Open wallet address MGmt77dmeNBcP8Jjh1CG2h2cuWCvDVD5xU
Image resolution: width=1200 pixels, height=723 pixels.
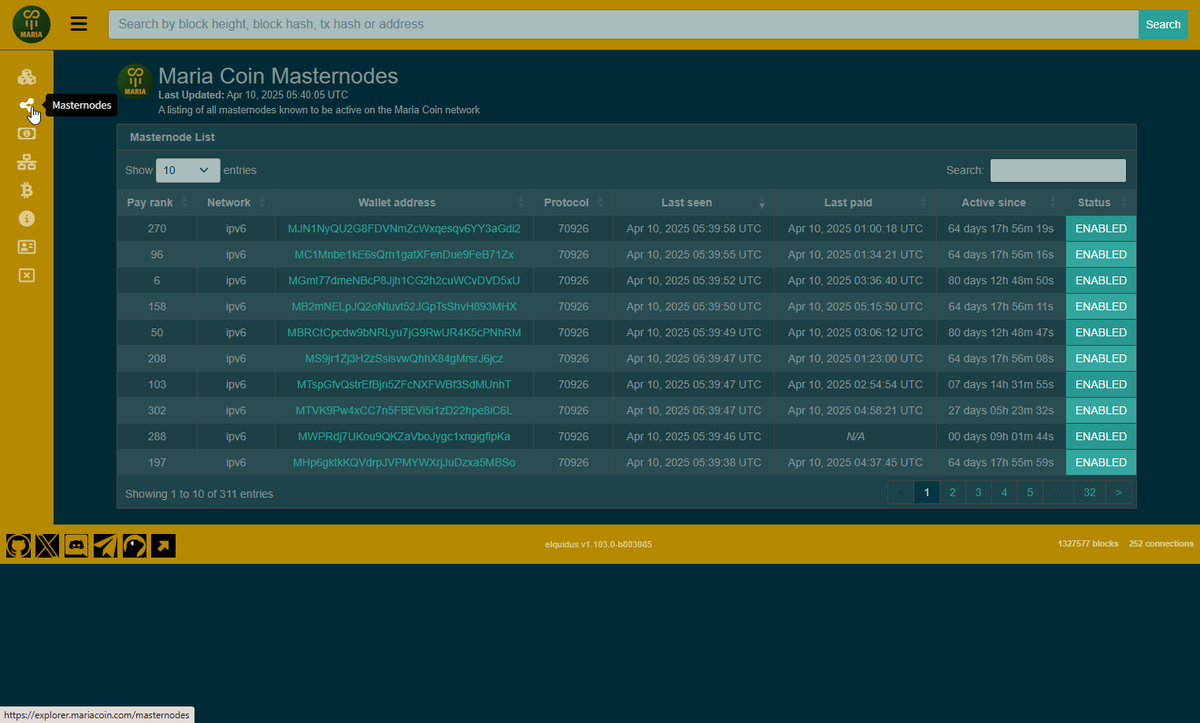(404, 280)
